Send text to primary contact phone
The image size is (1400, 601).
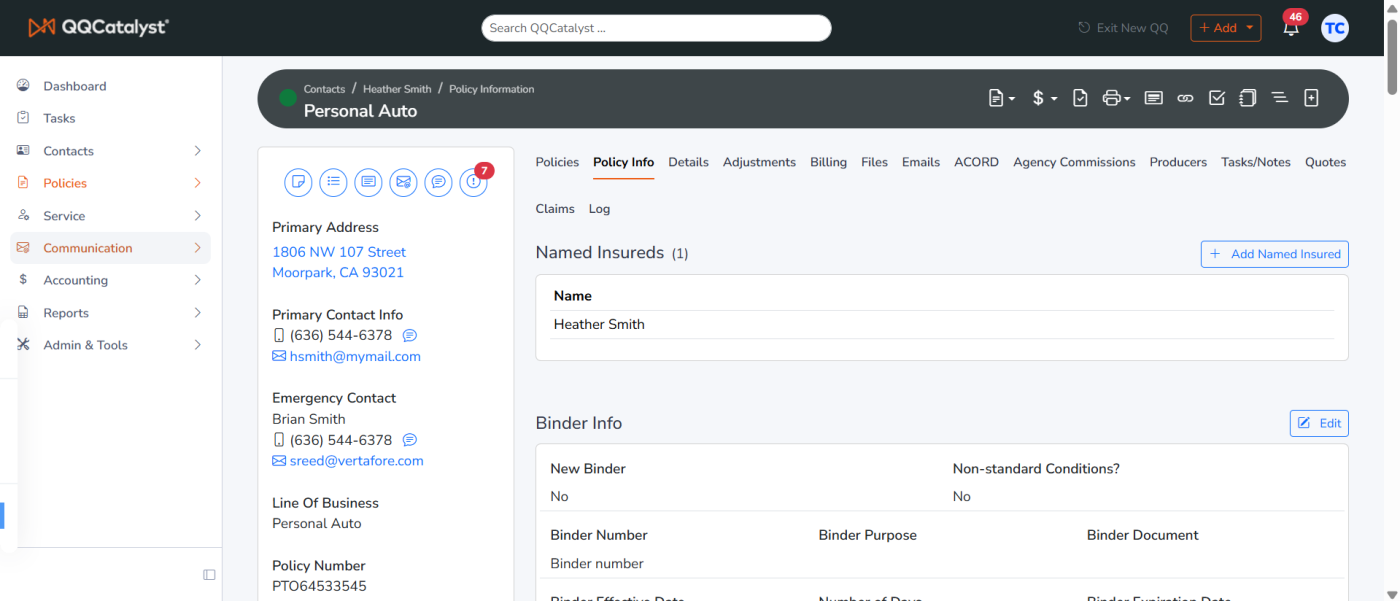coord(409,335)
